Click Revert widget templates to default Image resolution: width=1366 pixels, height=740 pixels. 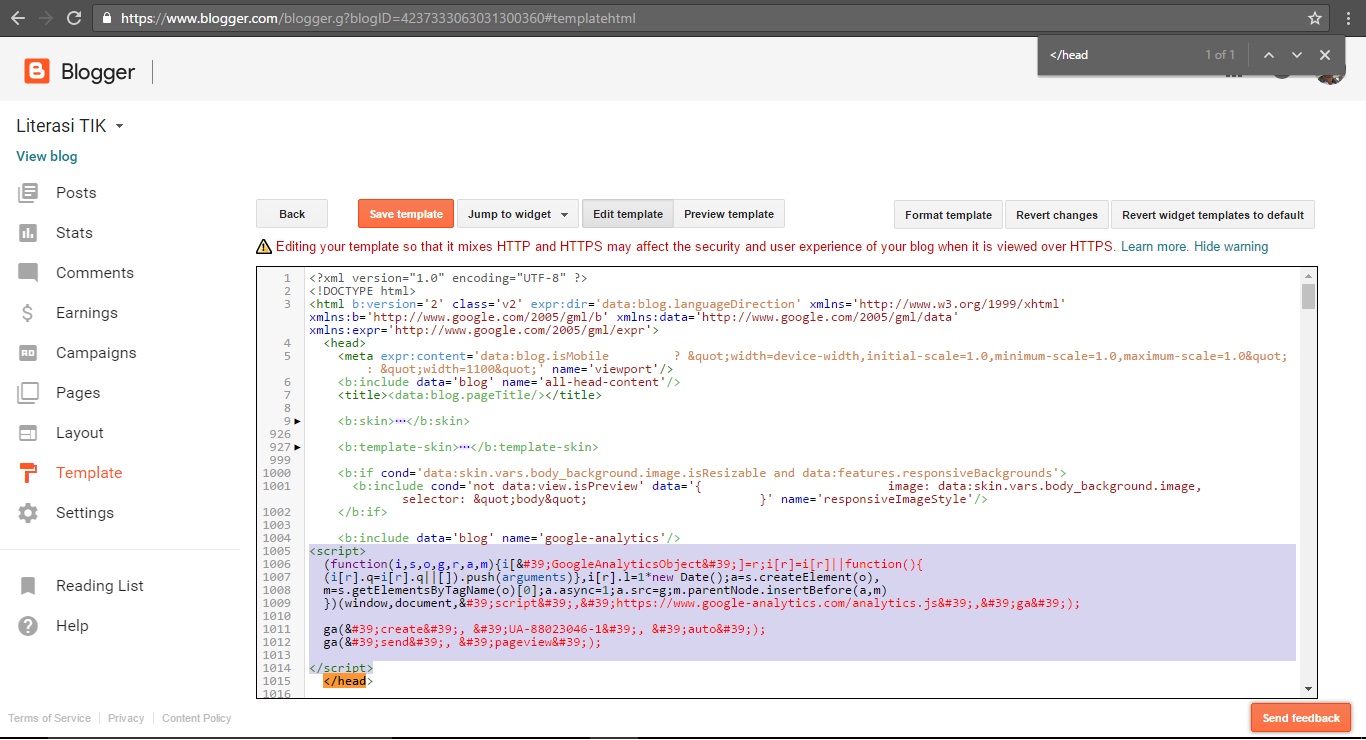pyautogui.click(x=1213, y=214)
